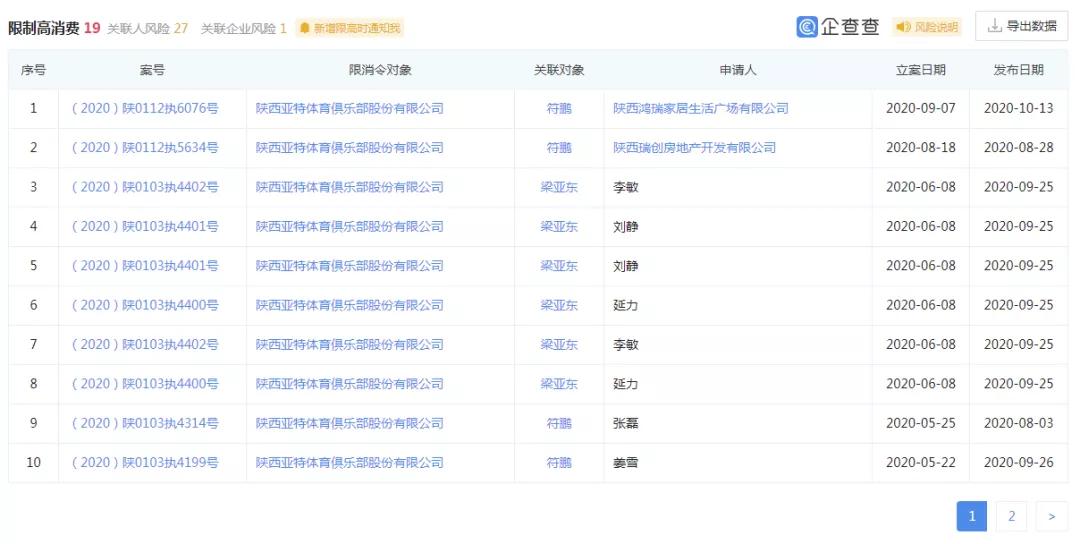Image resolution: width=1080 pixels, height=544 pixels.
Task: Select applicant 姜雪 in row 10
Action: (626, 462)
